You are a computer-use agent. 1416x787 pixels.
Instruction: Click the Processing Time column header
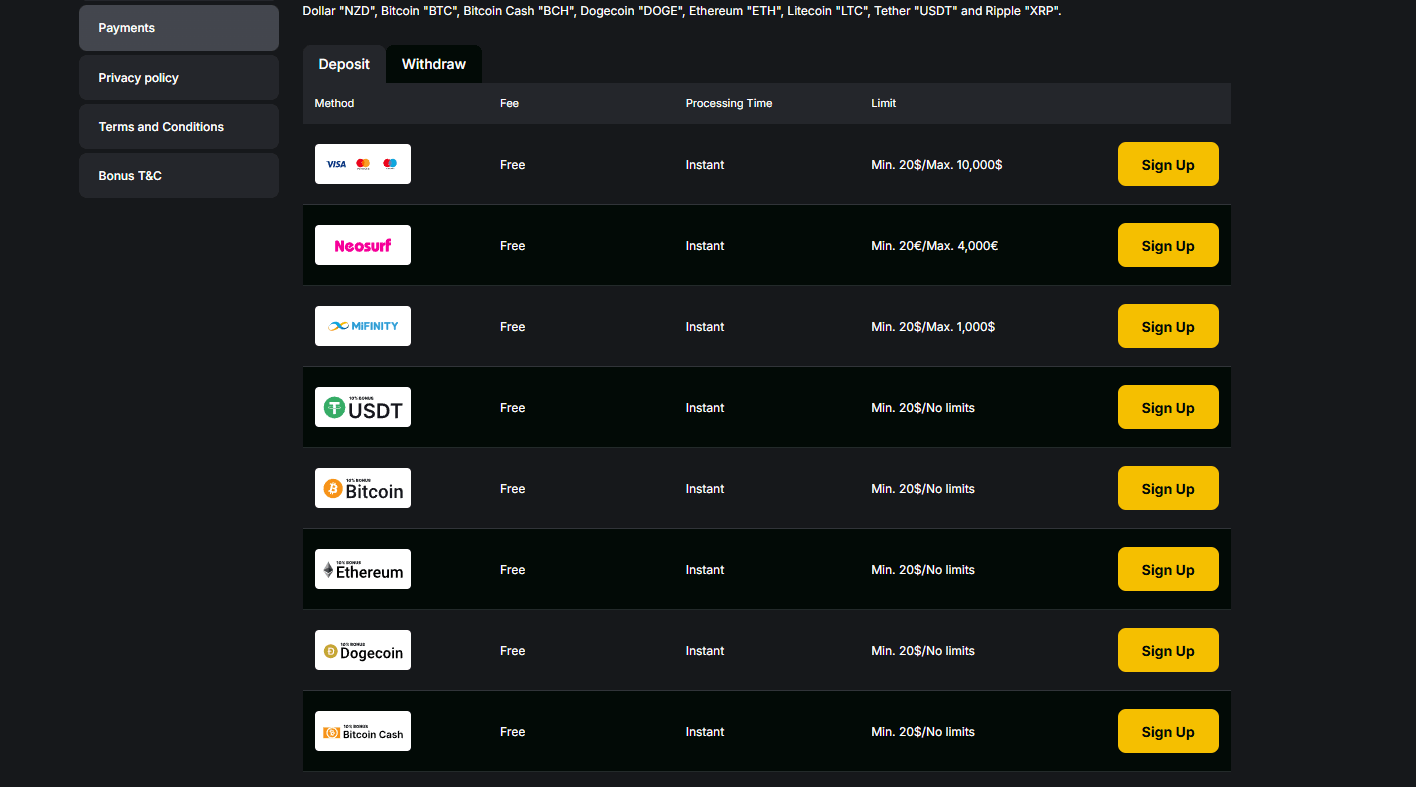[x=729, y=103]
